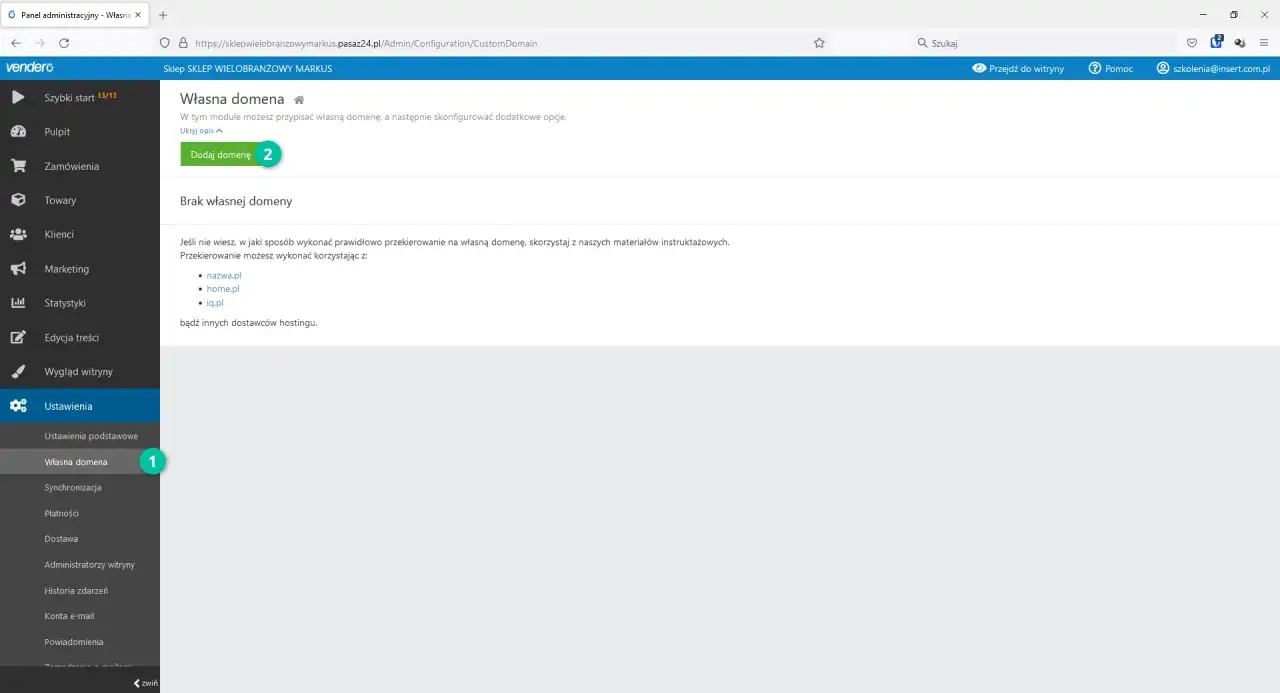The image size is (1280, 693).
Task: Go back with browser back arrow
Action: 16,43
